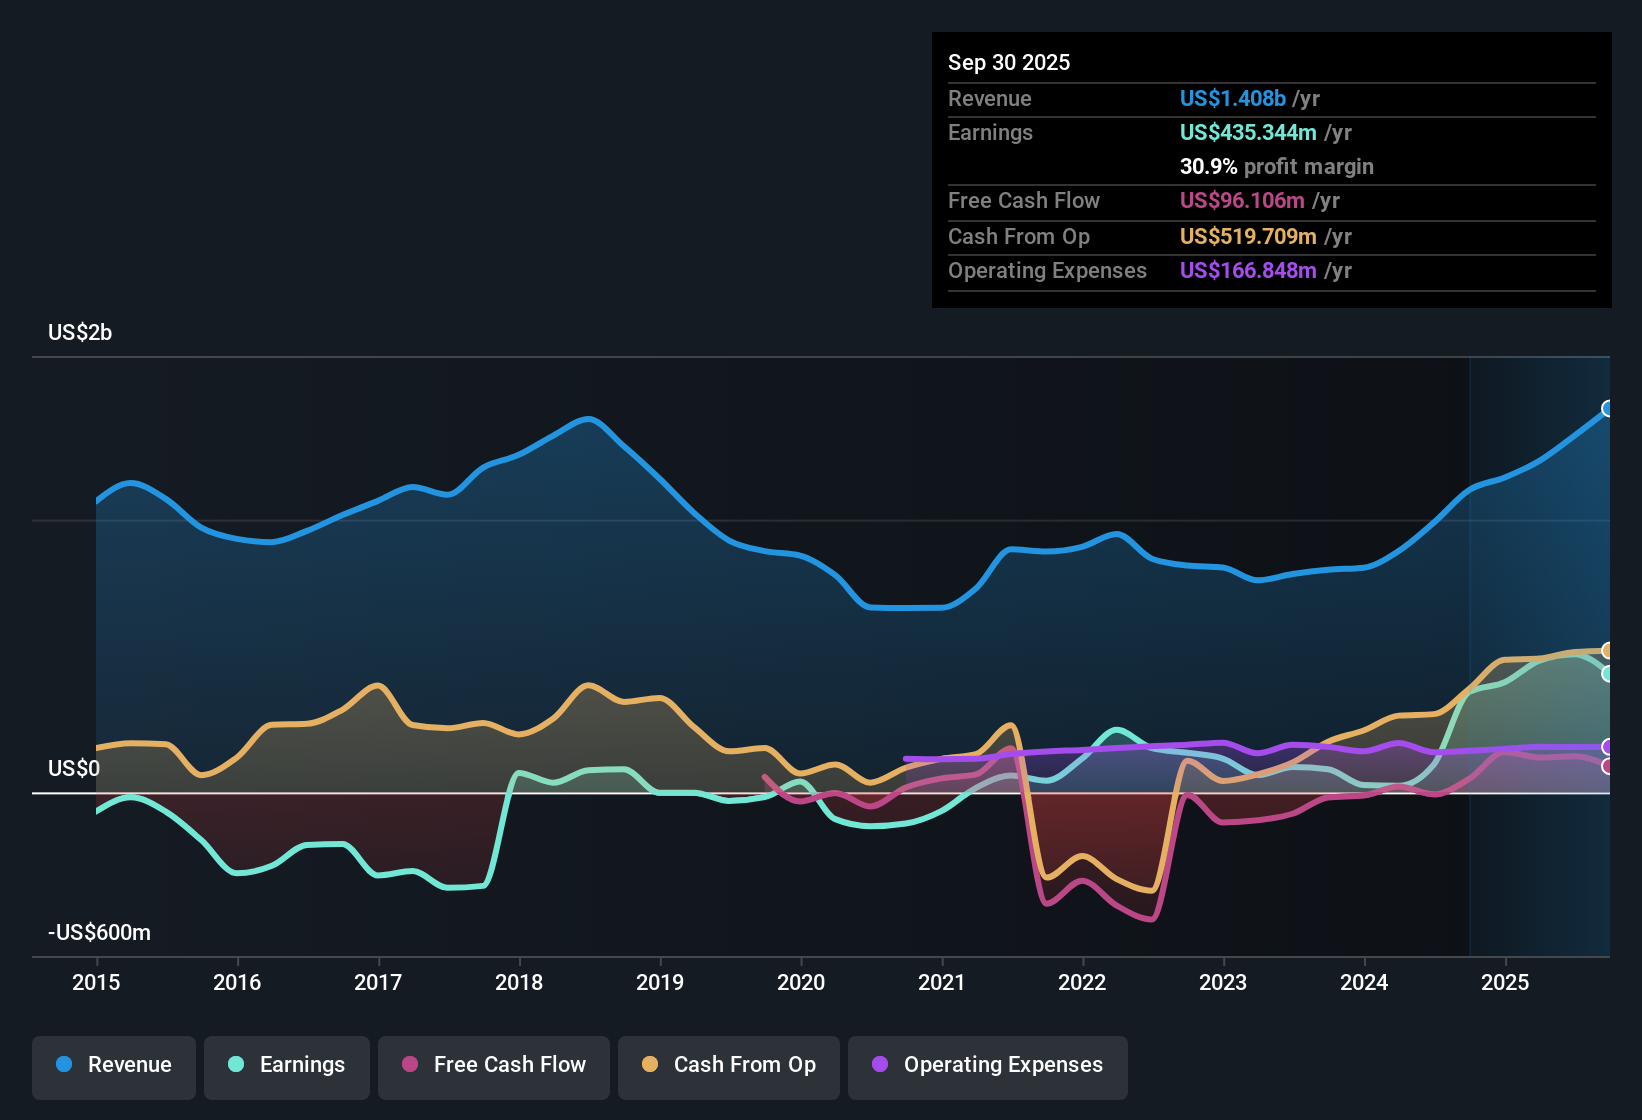Click the blue Revenue legend dot

point(63,1065)
